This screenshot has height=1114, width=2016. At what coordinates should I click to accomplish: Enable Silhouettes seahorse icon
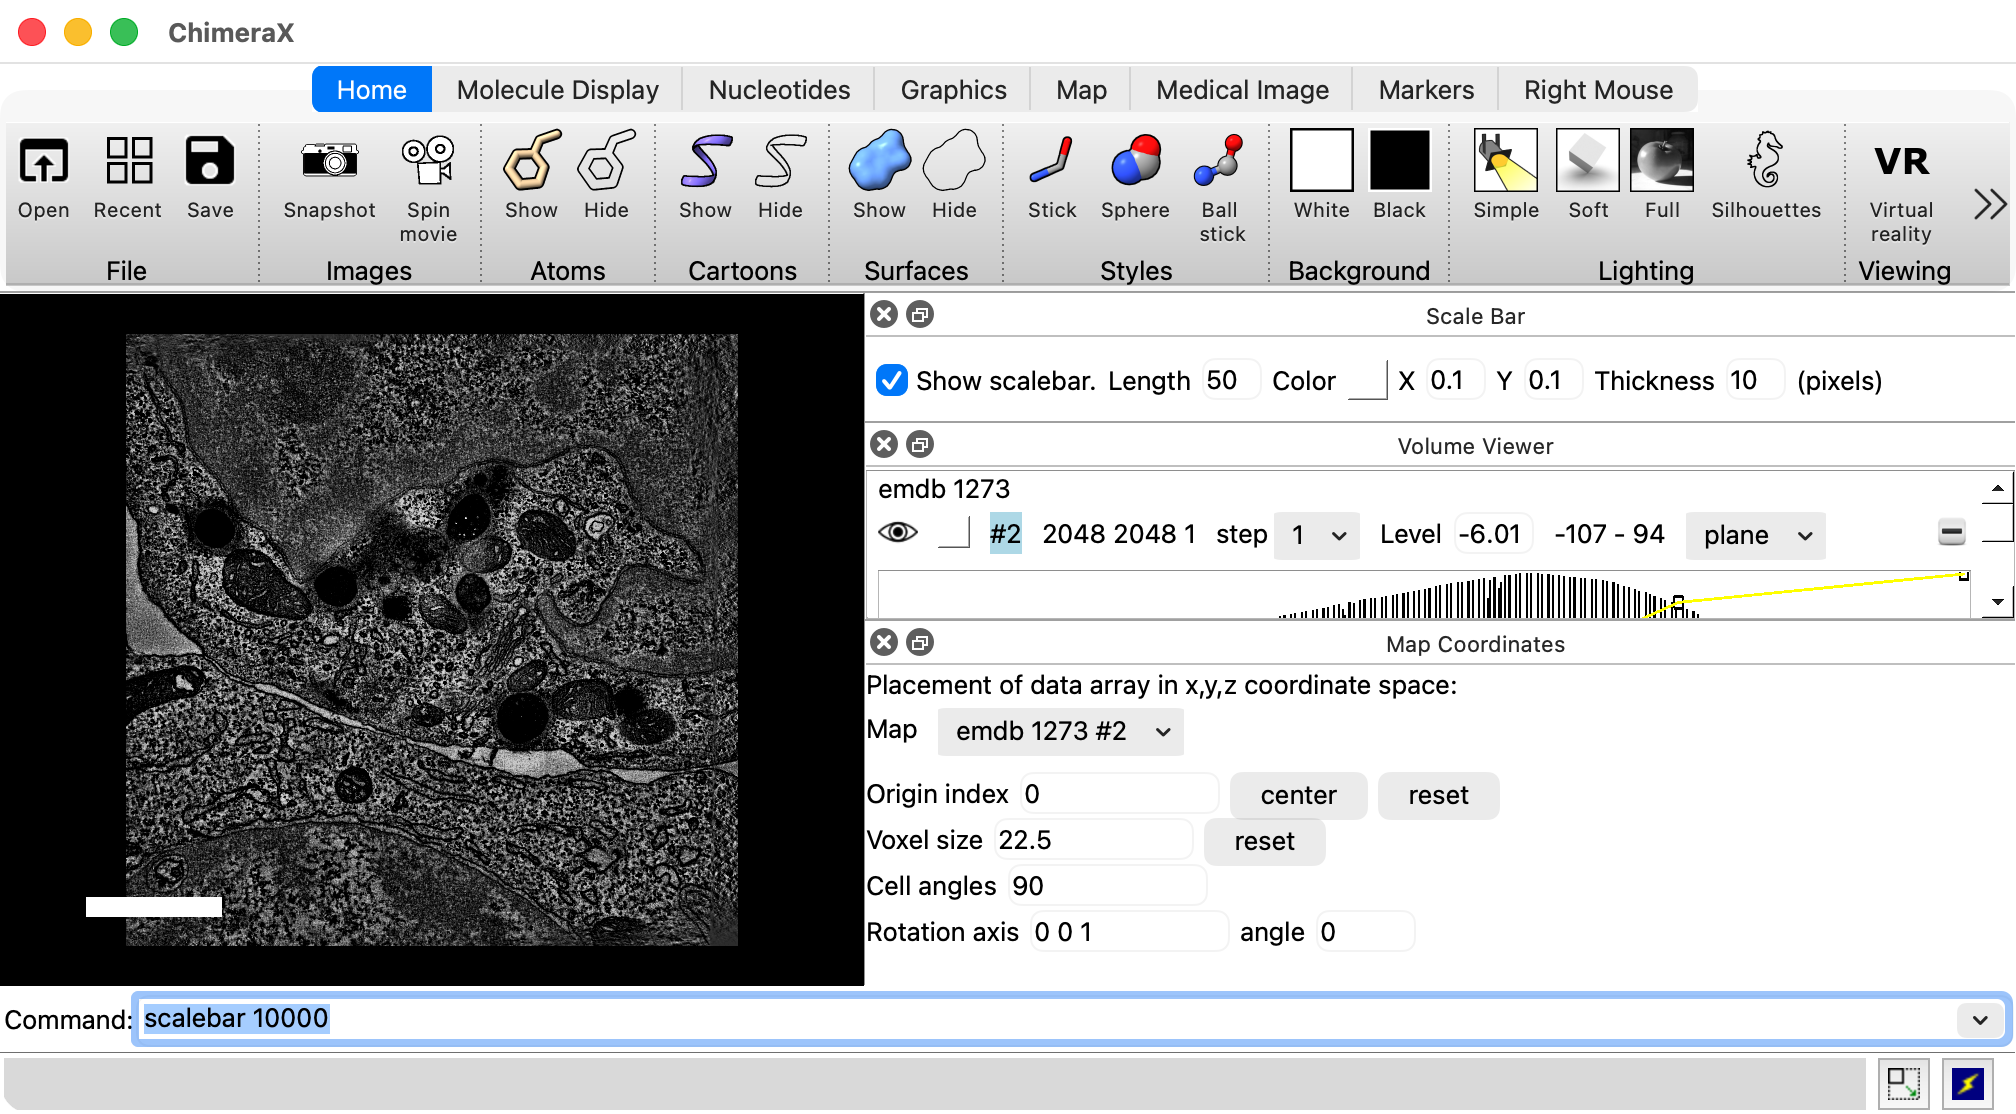[1765, 162]
